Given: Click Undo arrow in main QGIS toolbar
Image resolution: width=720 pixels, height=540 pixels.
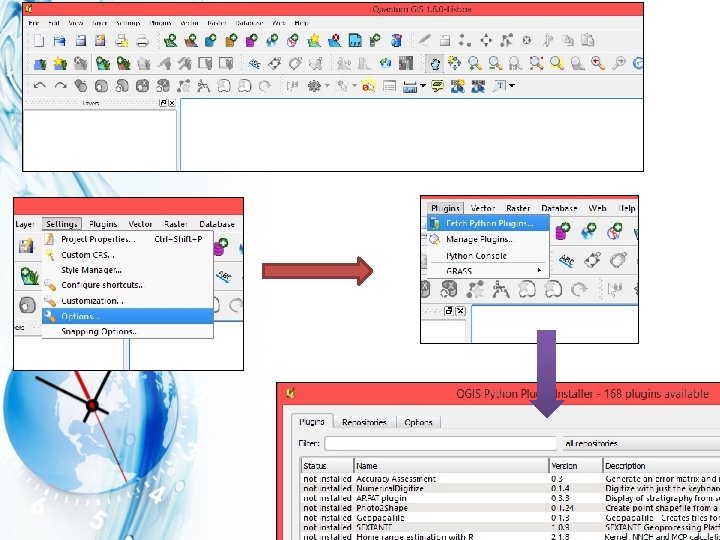Looking at the screenshot, I should pyautogui.click(x=39, y=86).
